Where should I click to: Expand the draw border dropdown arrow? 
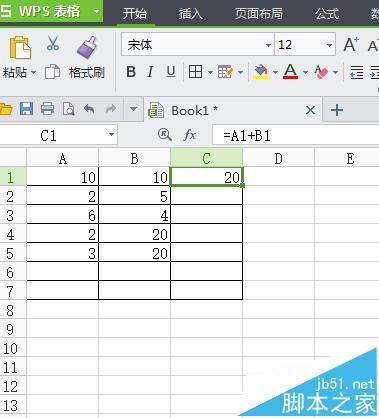click(x=240, y=72)
